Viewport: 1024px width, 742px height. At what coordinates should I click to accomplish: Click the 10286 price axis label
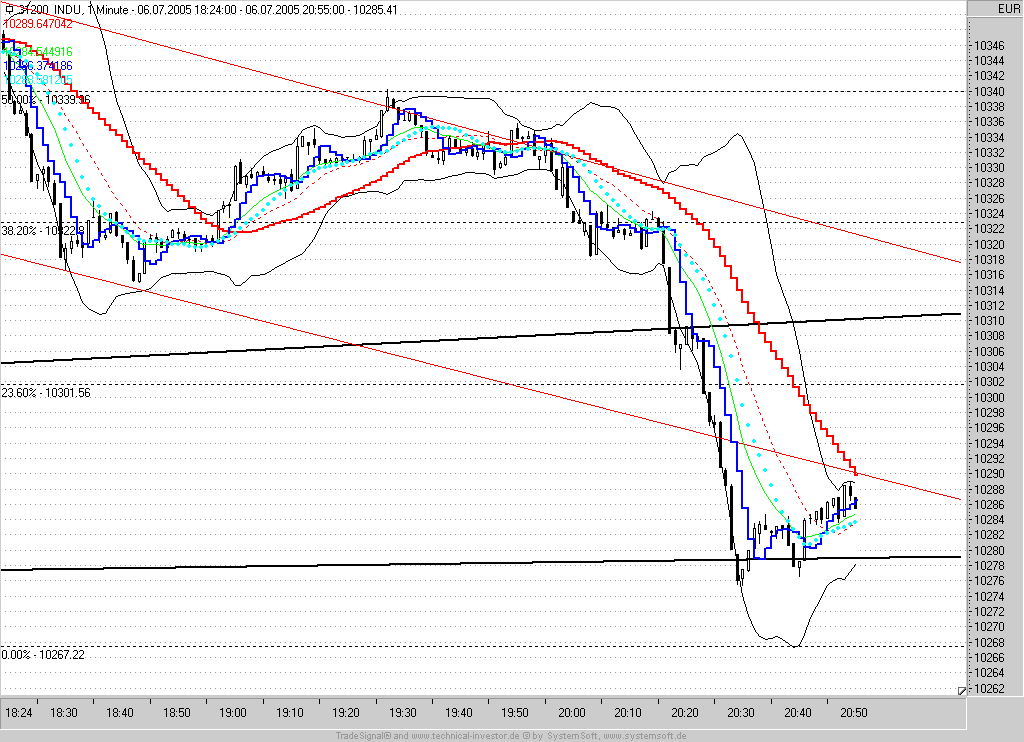click(x=989, y=504)
